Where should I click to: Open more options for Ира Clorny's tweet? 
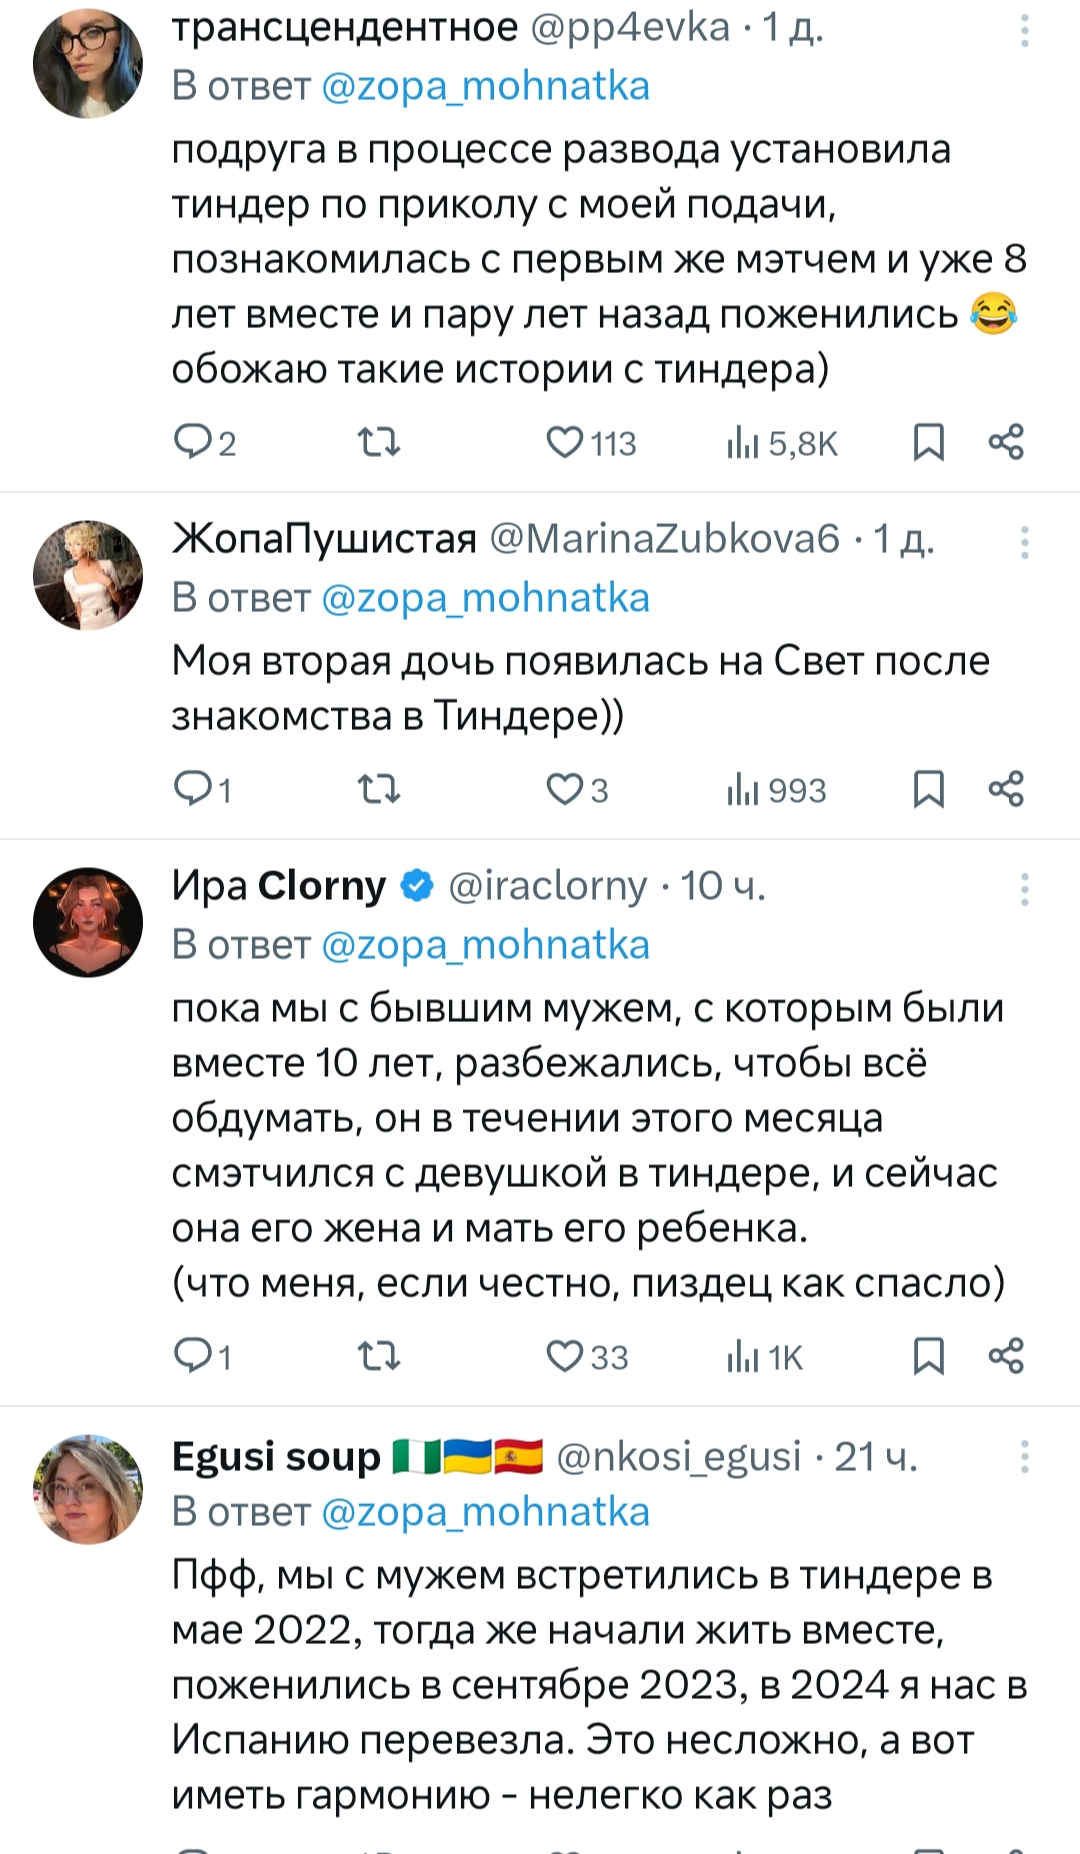(1025, 889)
